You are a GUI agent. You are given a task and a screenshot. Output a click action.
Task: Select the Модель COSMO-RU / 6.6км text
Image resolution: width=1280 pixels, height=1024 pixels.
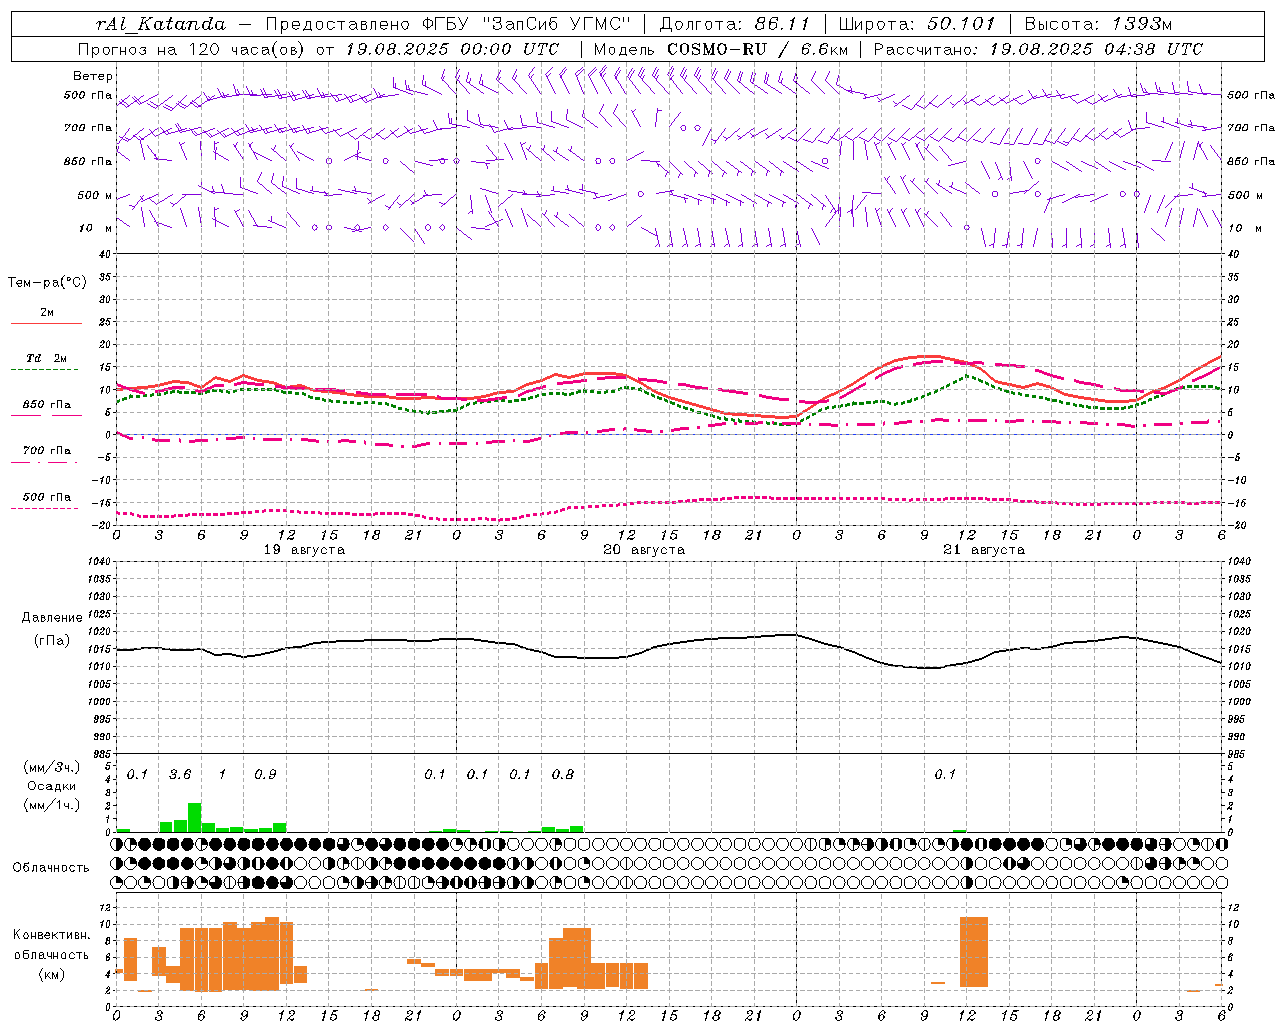pyautogui.click(x=720, y=49)
